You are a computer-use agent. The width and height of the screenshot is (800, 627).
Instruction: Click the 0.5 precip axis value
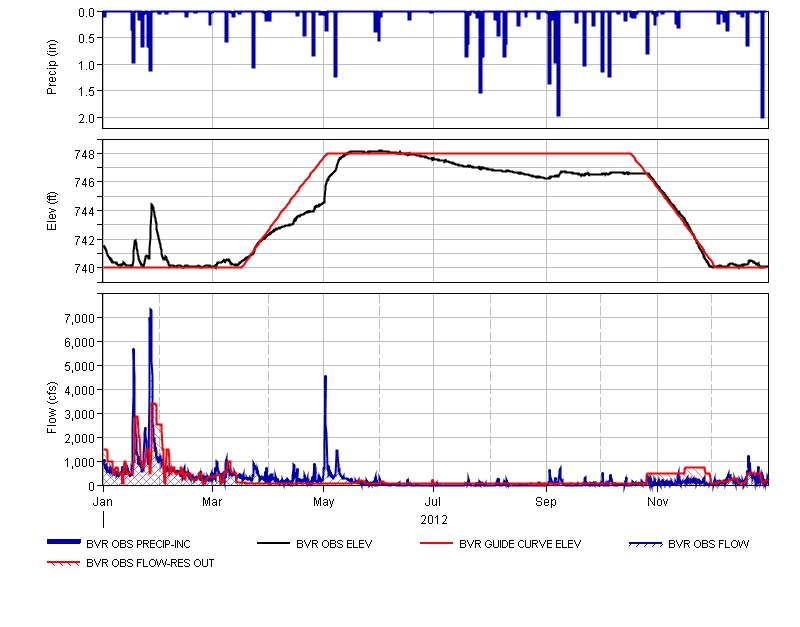point(87,38)
